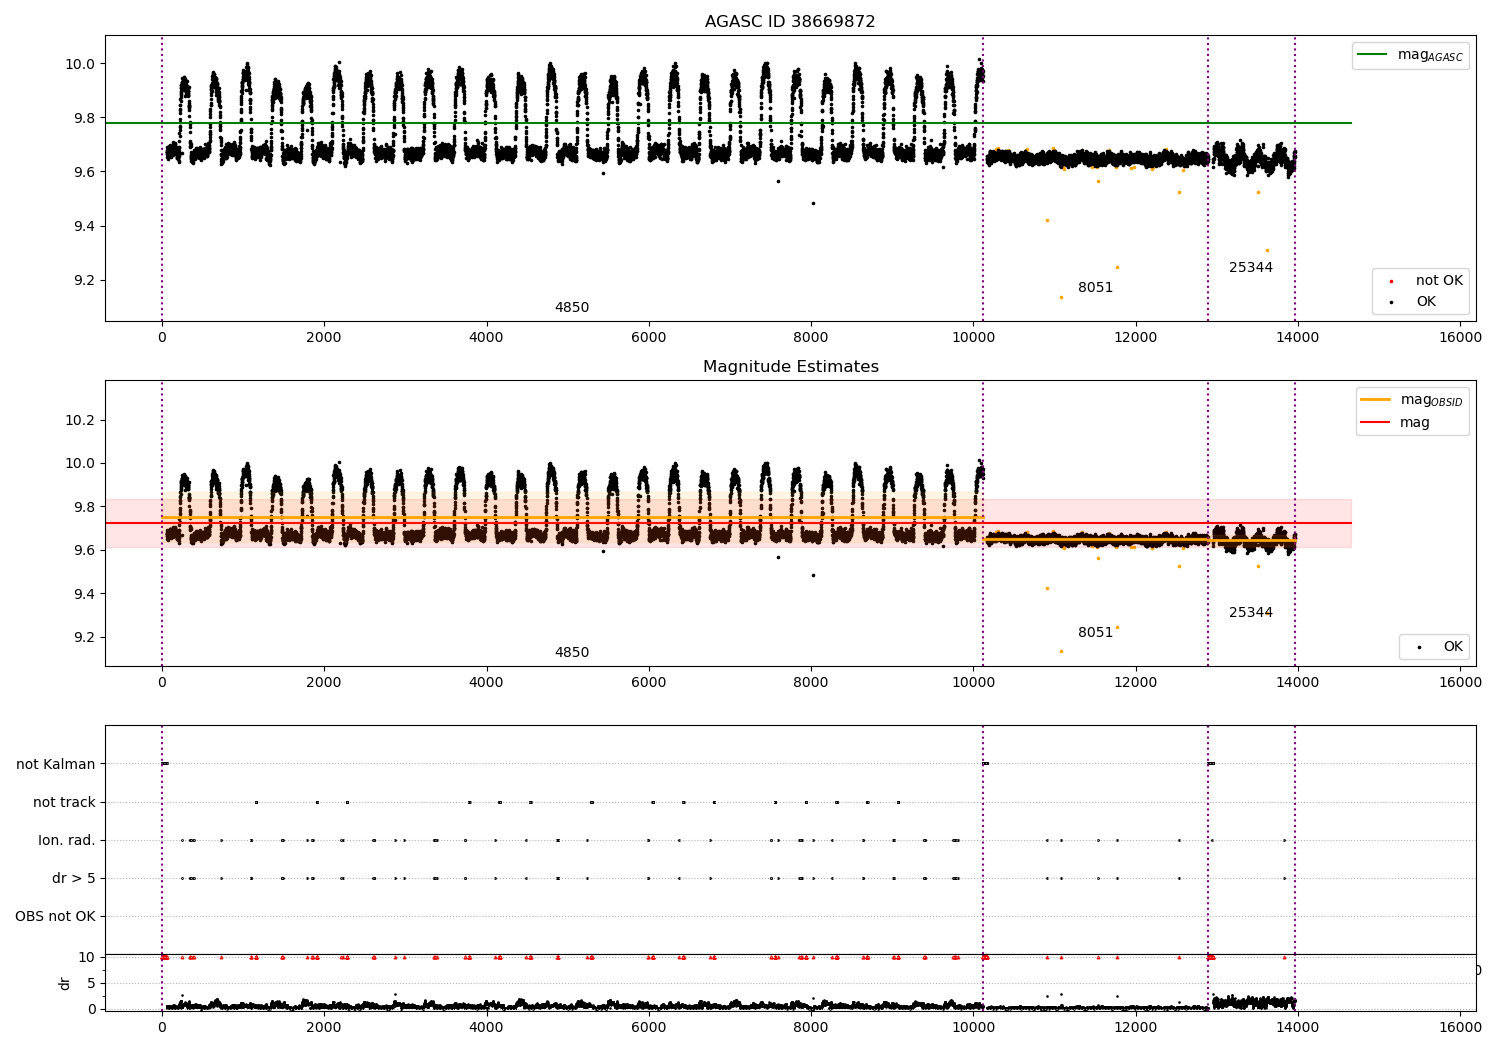Click the red 'mag' legend entry text

[1415, 423]
